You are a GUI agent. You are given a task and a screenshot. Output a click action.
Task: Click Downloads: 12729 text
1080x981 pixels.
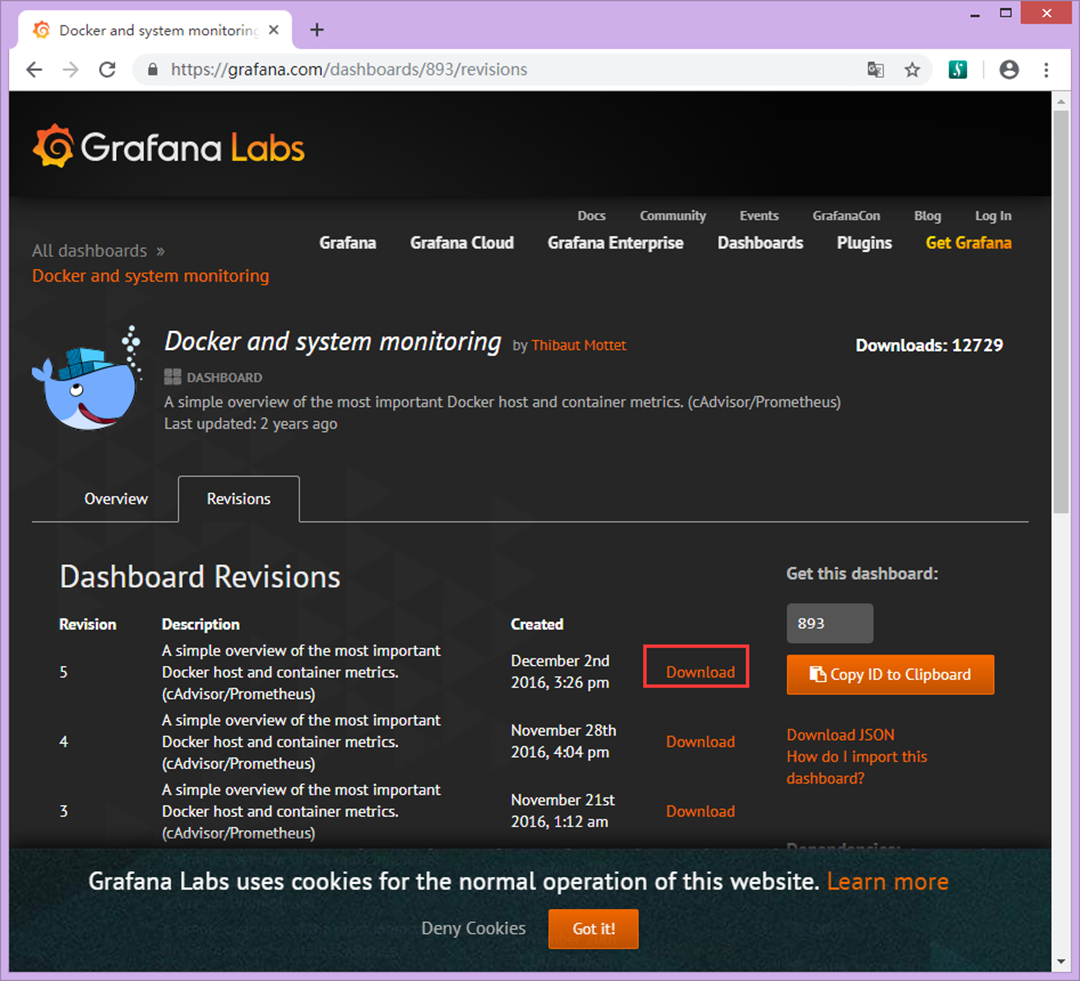928,345
